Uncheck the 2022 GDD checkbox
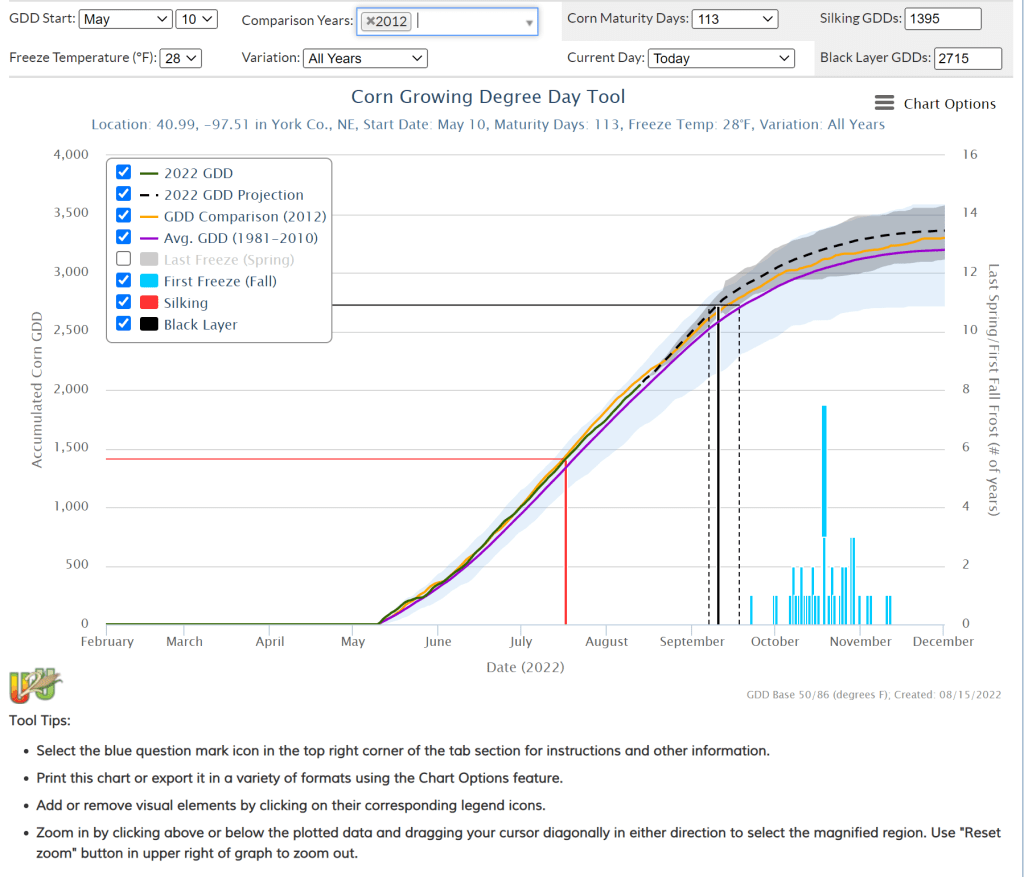Image resolution: width=1024 pixels, height=877 pixels. [x=123, y=173]
